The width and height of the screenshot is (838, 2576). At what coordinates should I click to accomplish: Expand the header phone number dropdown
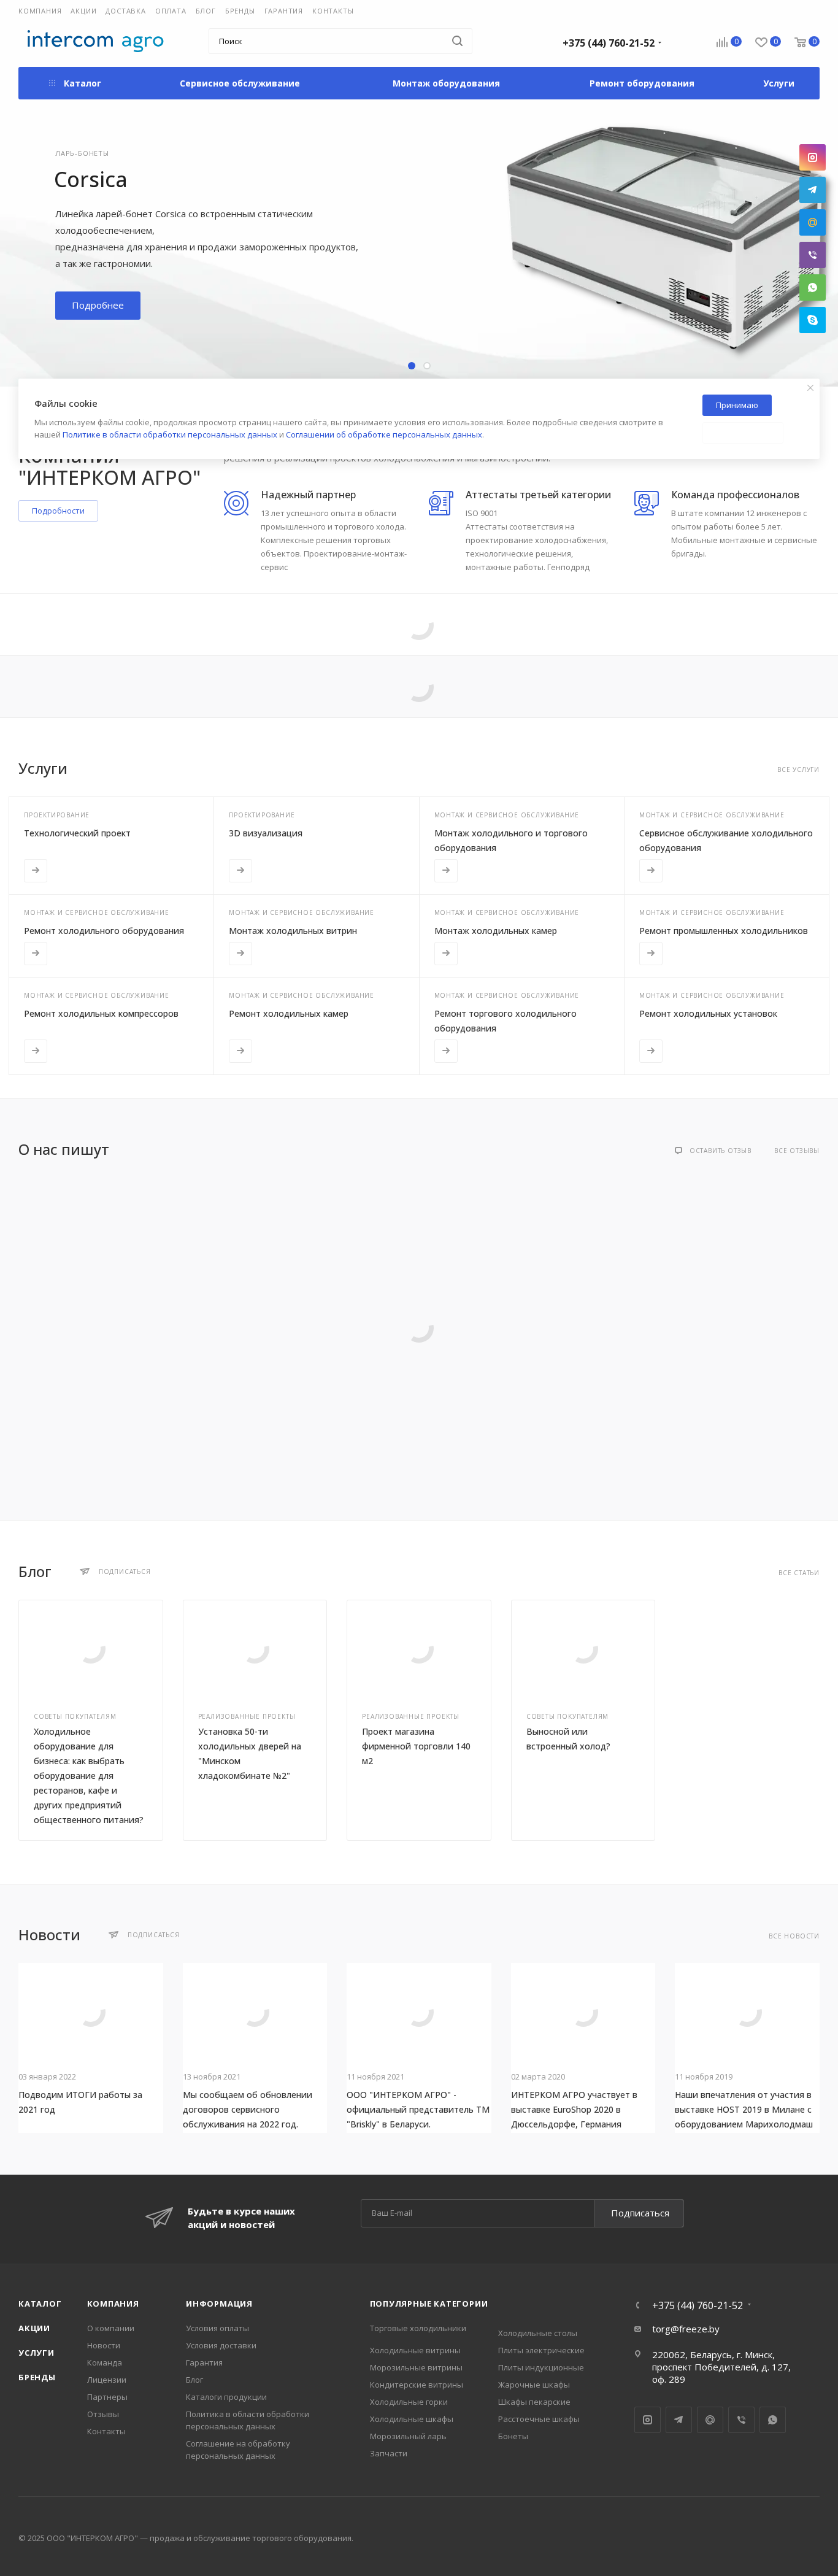tap(660, 42)
